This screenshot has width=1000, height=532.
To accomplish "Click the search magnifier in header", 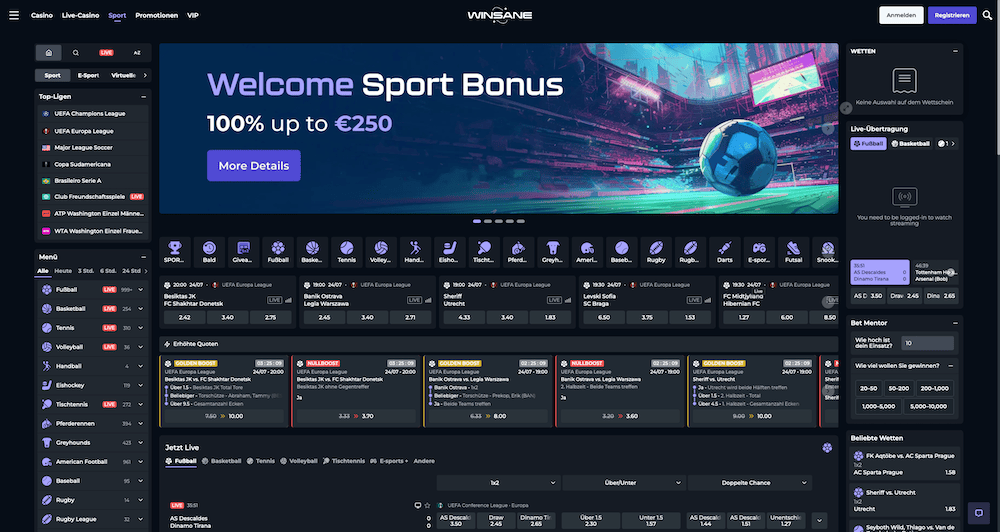I will click(x=987, y=15).
